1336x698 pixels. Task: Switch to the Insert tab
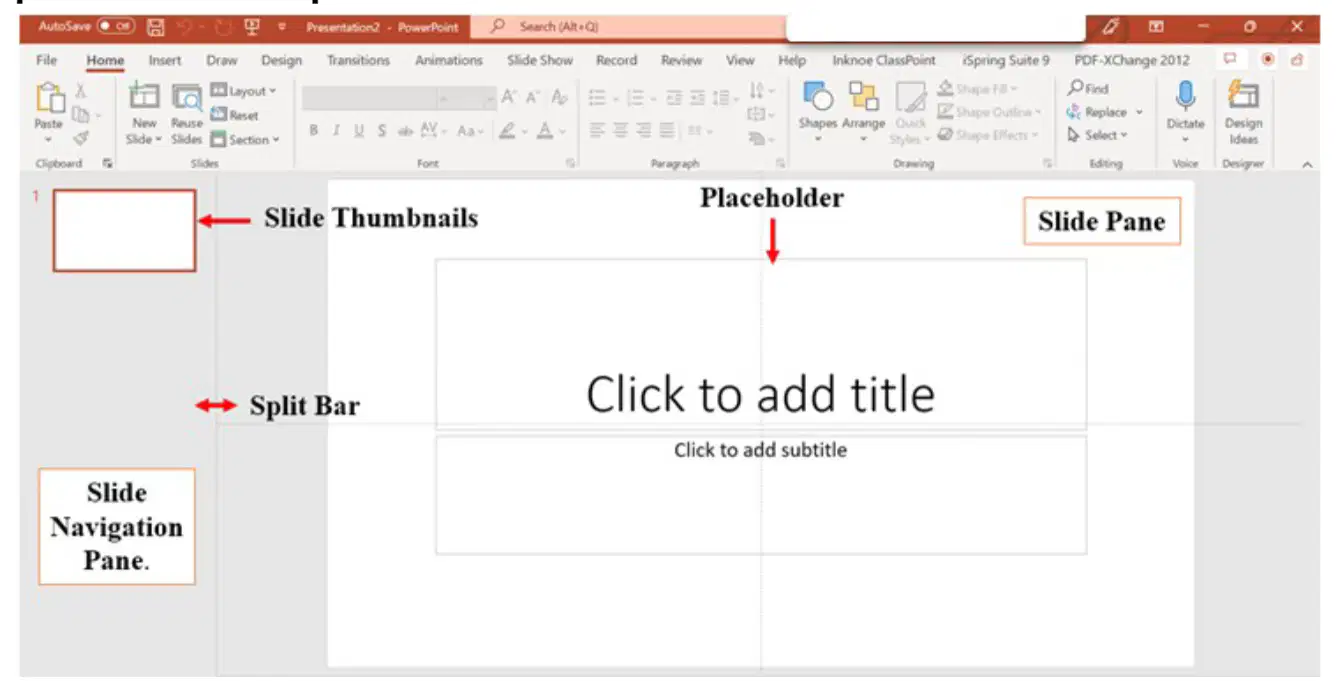click(165, 60)
